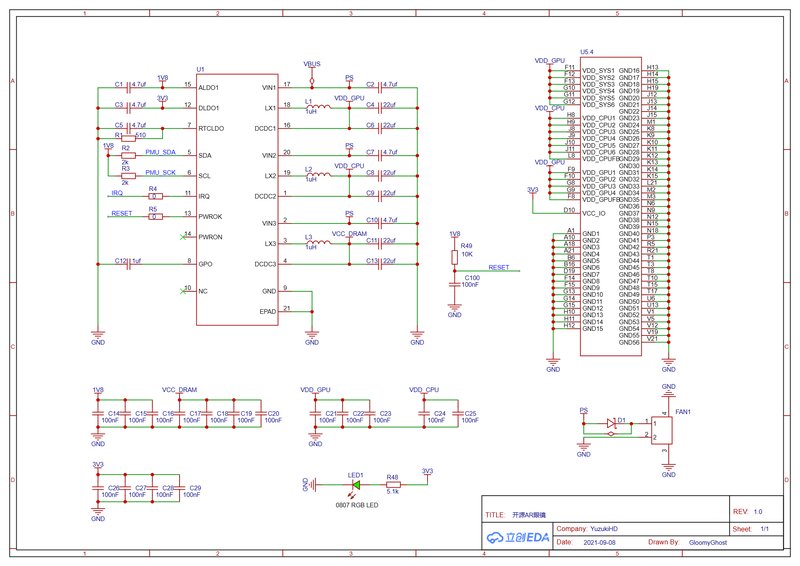Select resistor R48 5.1k symbol
The image size is (800, 566).
coord(393,485)
